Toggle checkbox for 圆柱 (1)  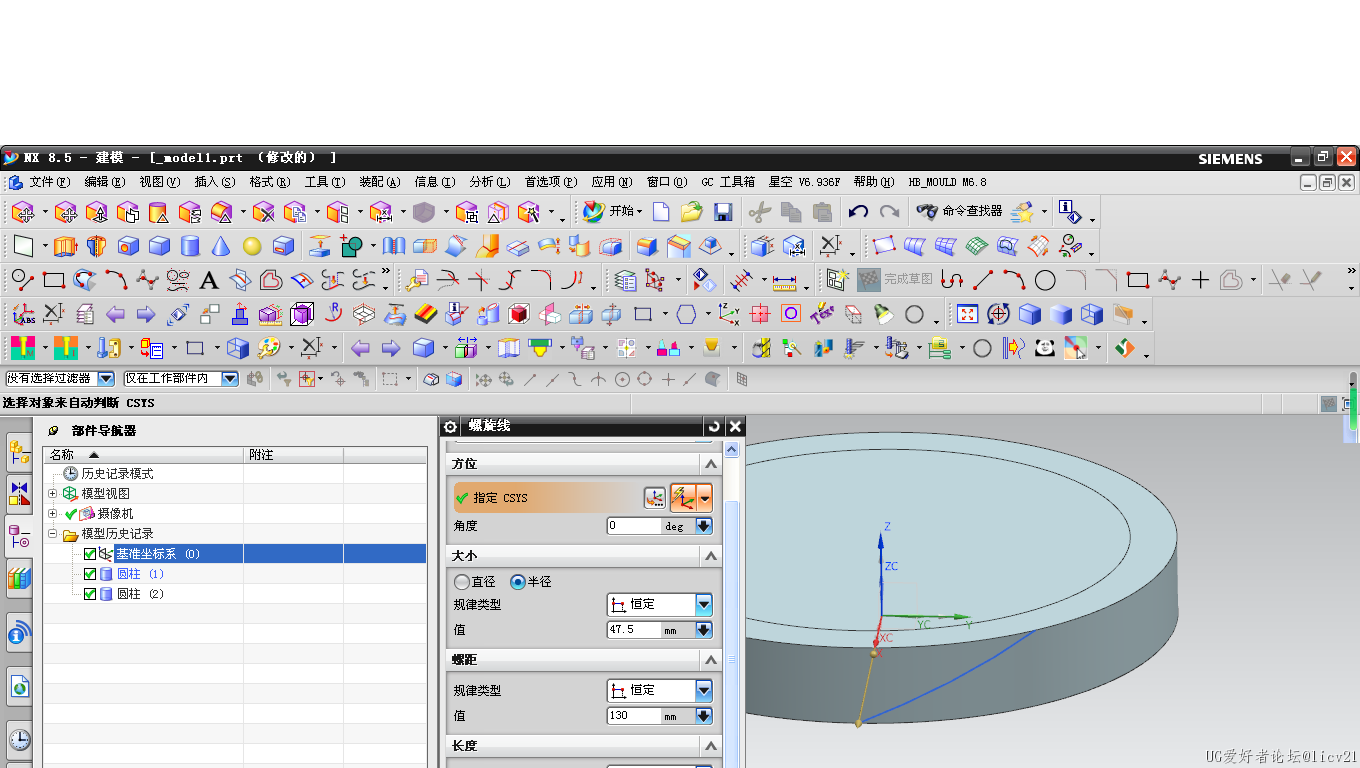90,574
